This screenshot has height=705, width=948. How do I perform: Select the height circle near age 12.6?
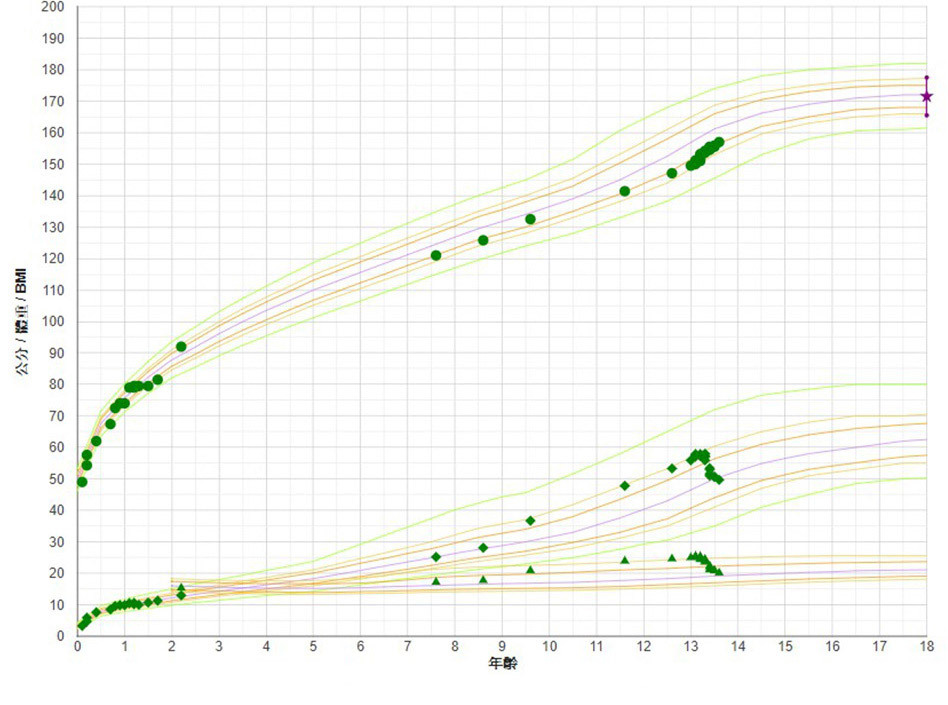(672, 173)
